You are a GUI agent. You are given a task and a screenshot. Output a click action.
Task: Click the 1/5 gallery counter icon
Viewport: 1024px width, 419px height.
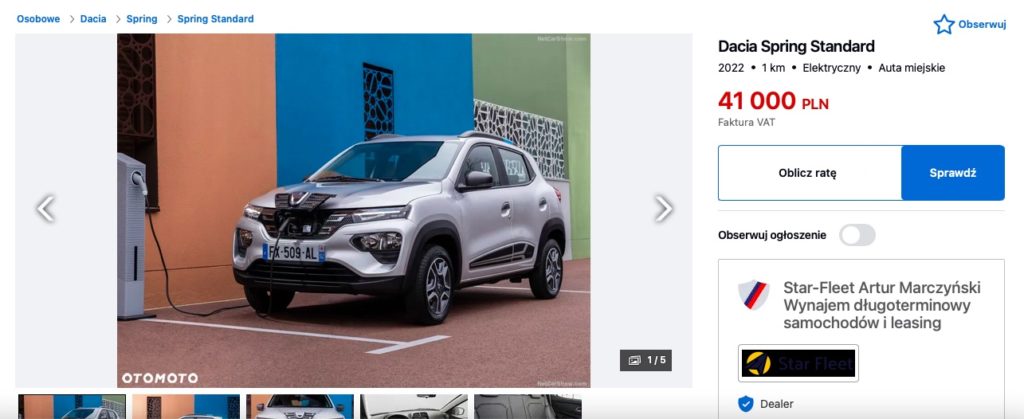[x=645, y=360]
